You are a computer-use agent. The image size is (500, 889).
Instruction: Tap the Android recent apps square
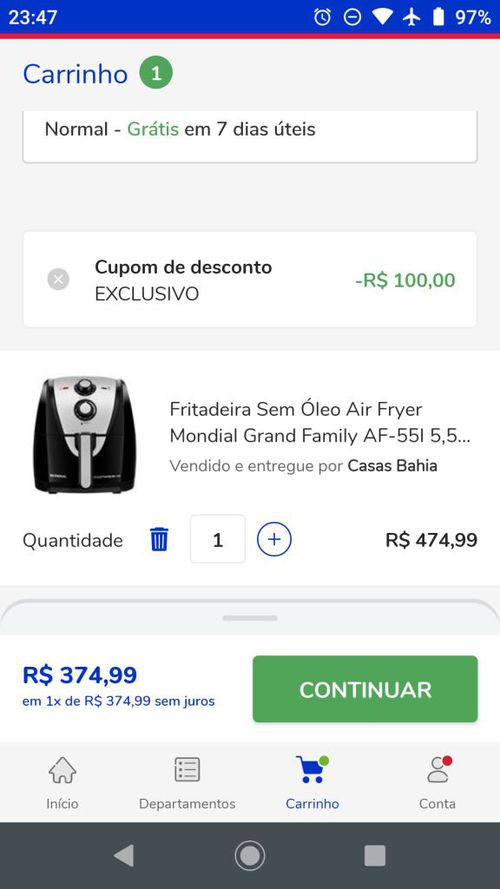click(x=375, y=855)
